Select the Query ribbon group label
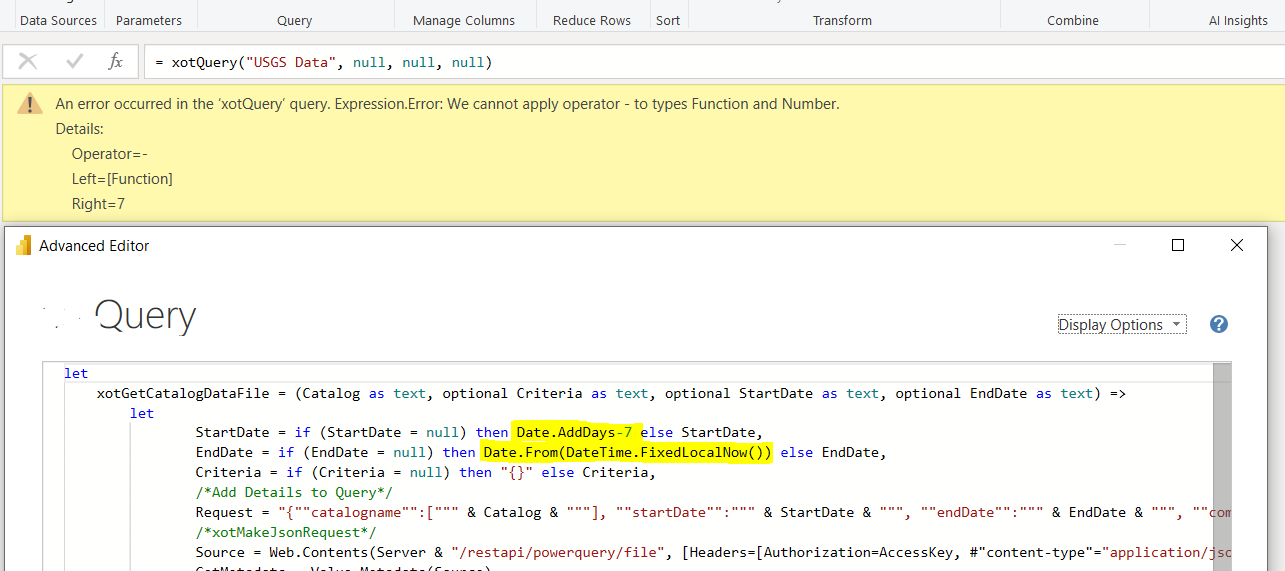 pos(294,20)
